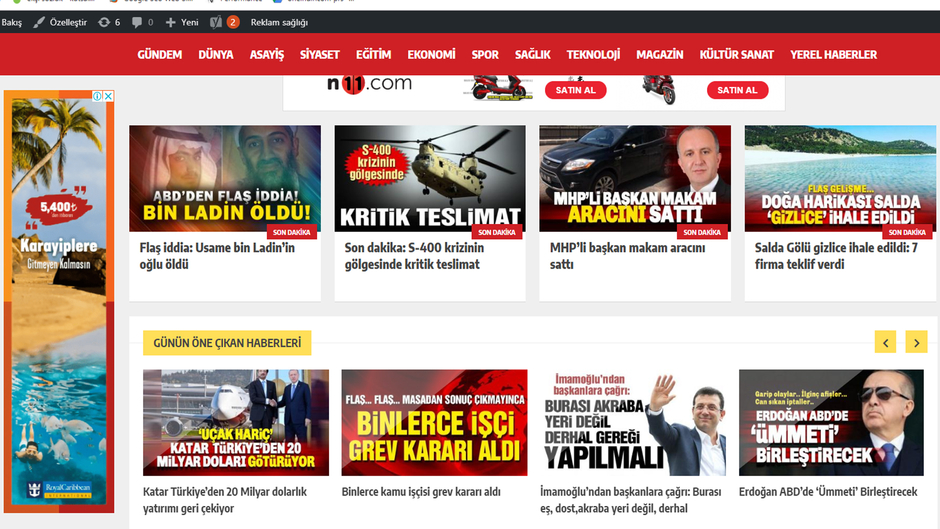Open the MHP'li başkan makam aracı thumbnail
Viewport: 940px width, 529px height.
coord(635,179)
